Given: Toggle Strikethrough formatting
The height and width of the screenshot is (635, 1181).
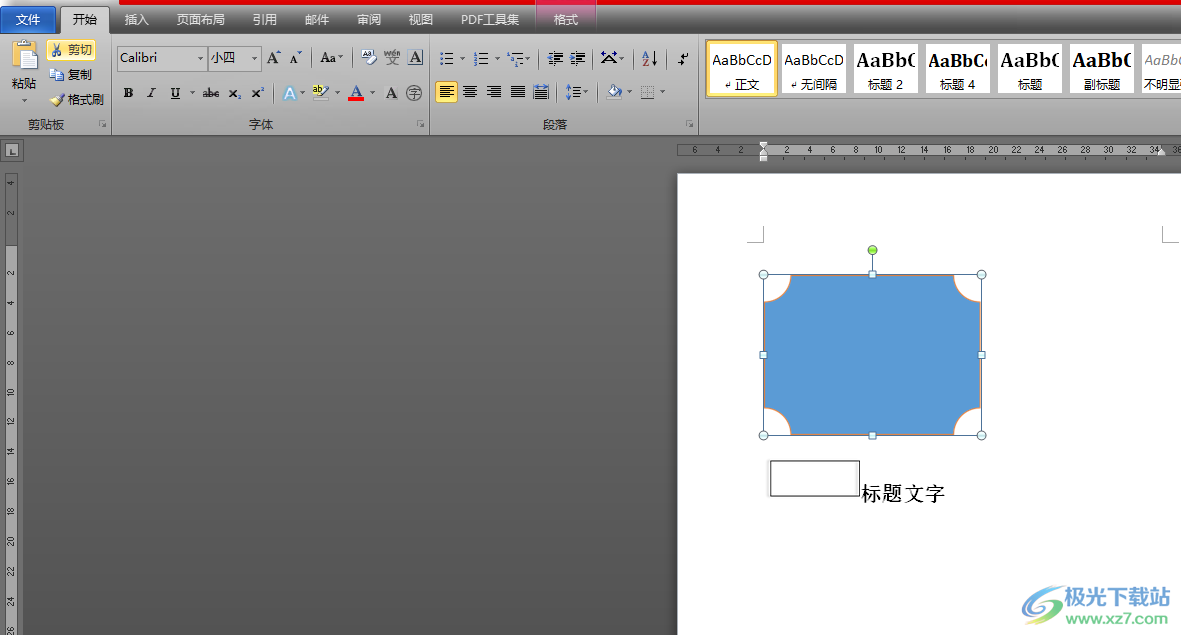Looking at the screenshot, I should click(x=211, y=93).
